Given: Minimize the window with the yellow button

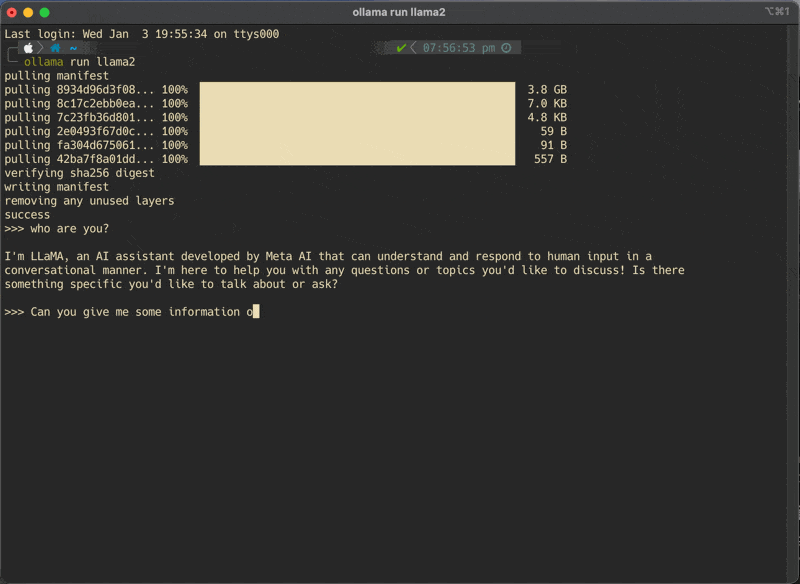Looking at the screenshot, I should pyautogui.click(x=28, y=12).
